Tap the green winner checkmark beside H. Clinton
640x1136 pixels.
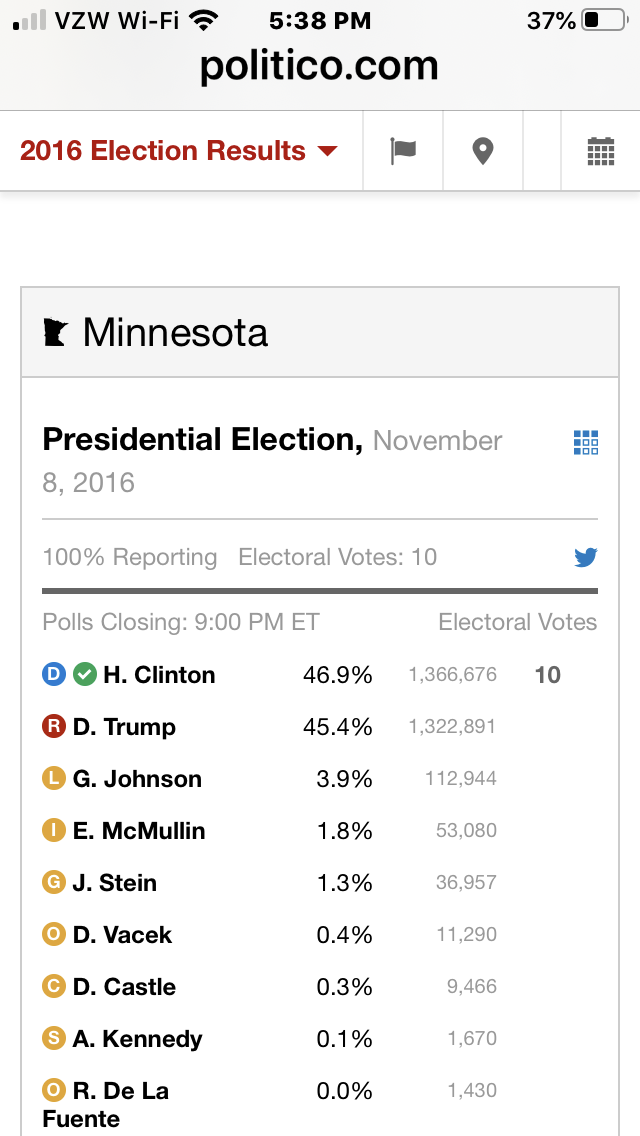point(85,674)
